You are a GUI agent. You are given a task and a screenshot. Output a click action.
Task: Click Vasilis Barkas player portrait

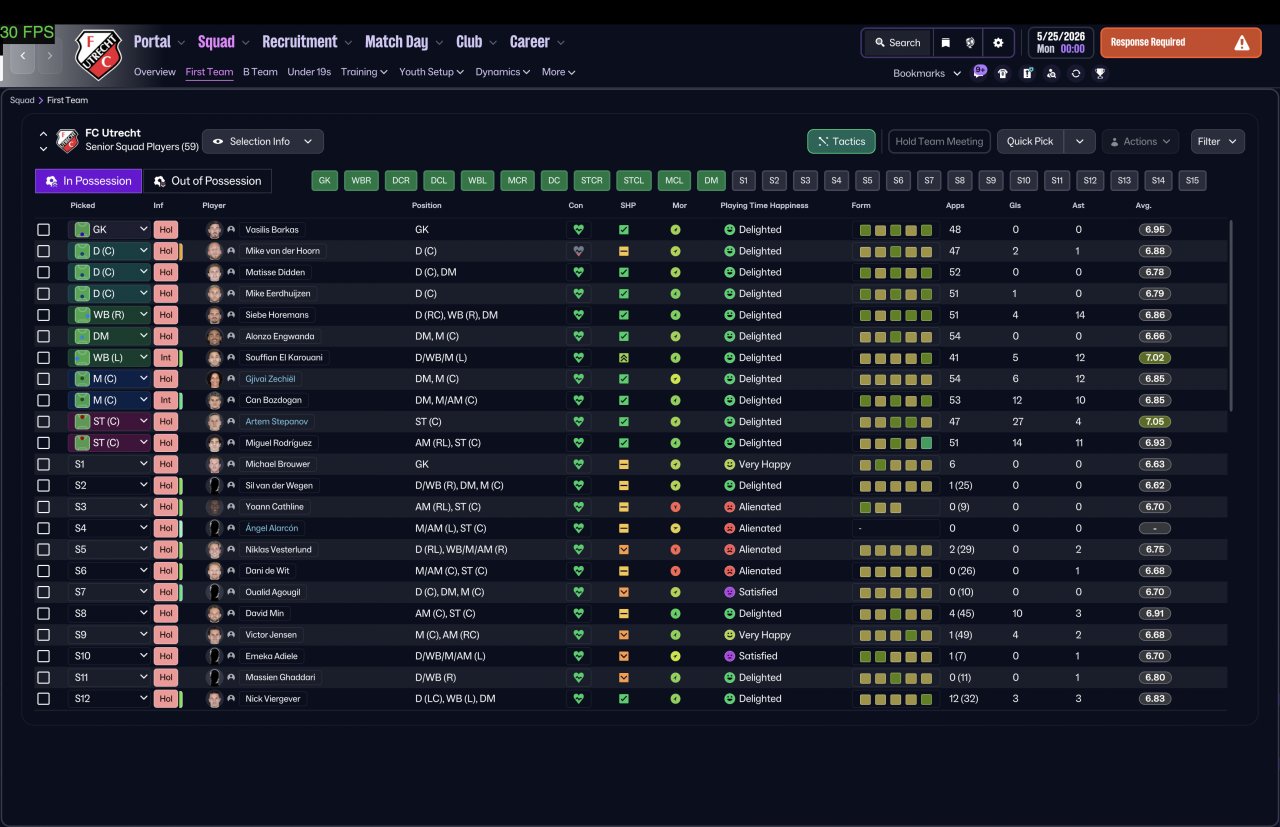coord(214,229)
